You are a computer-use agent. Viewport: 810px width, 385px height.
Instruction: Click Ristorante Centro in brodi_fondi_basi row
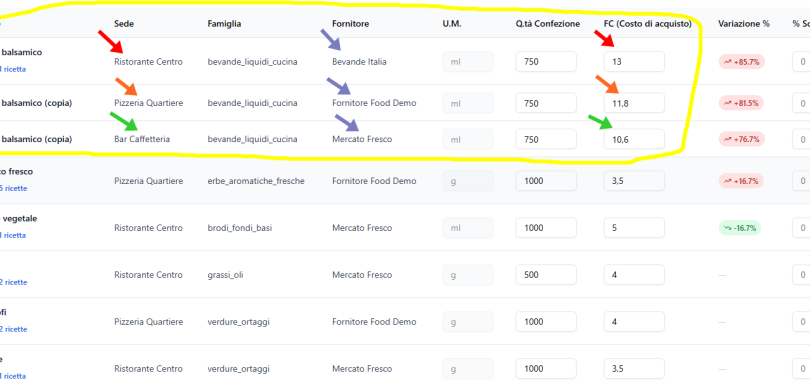pos(148,228)
